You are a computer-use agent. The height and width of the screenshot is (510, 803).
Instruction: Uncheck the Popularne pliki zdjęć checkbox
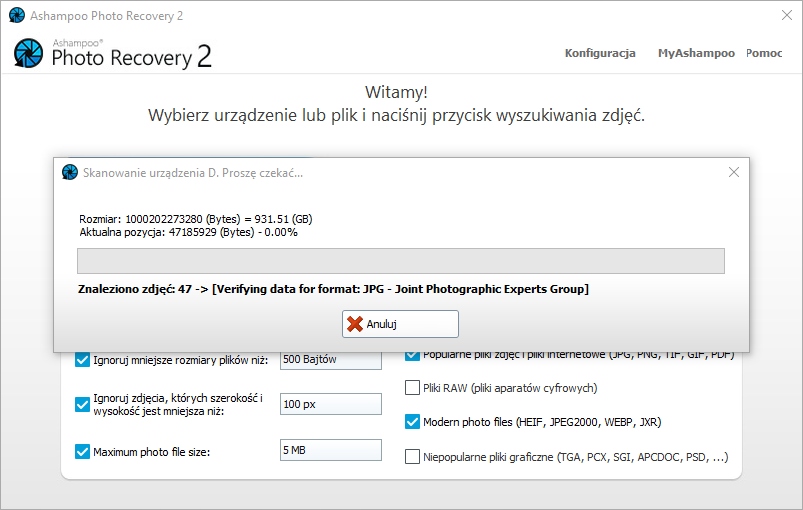[412, 355]
